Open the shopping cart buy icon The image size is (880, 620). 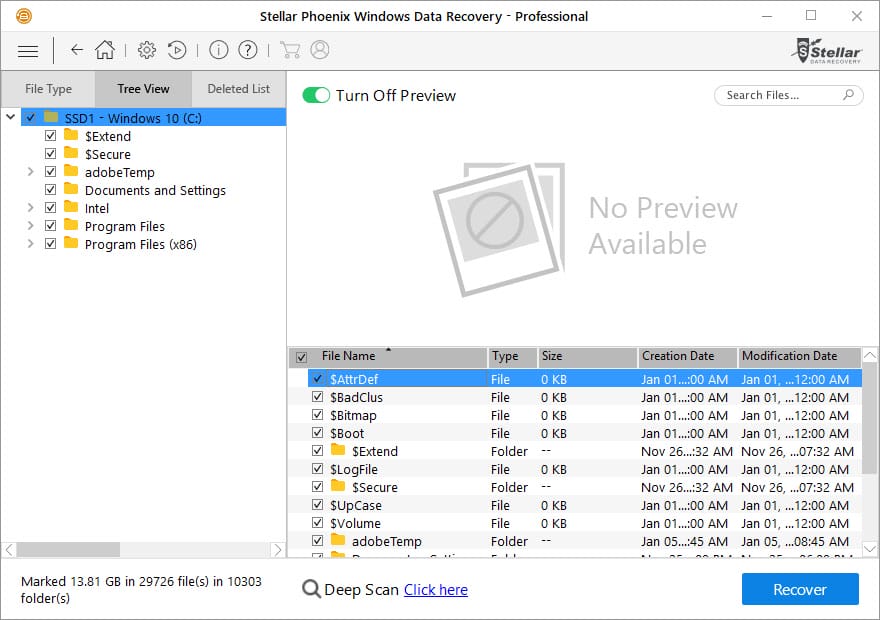tap(290, 50)
